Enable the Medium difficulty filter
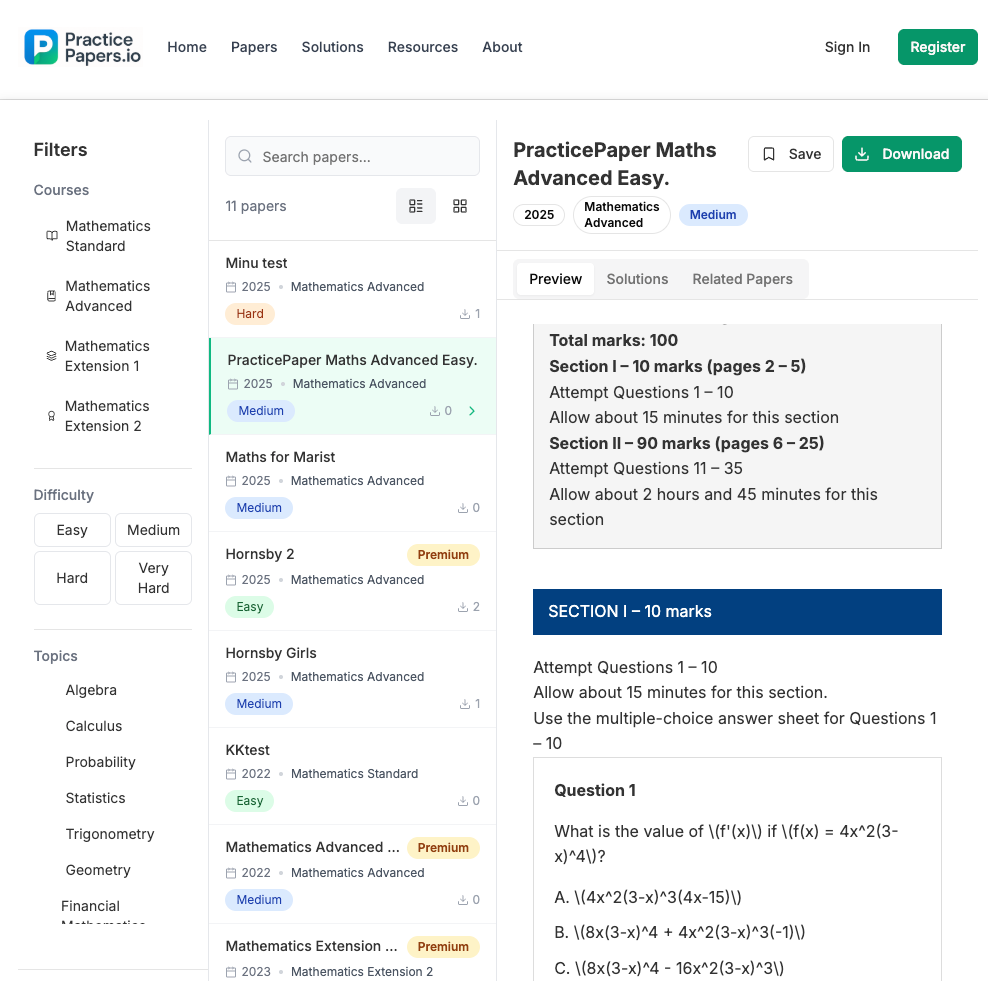 [153, 530]
